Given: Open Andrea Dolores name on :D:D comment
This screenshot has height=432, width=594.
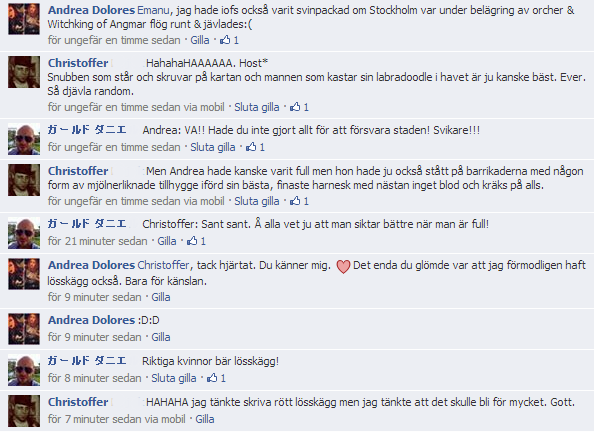Looking at the screenshot, I should [x=91, y=320].
